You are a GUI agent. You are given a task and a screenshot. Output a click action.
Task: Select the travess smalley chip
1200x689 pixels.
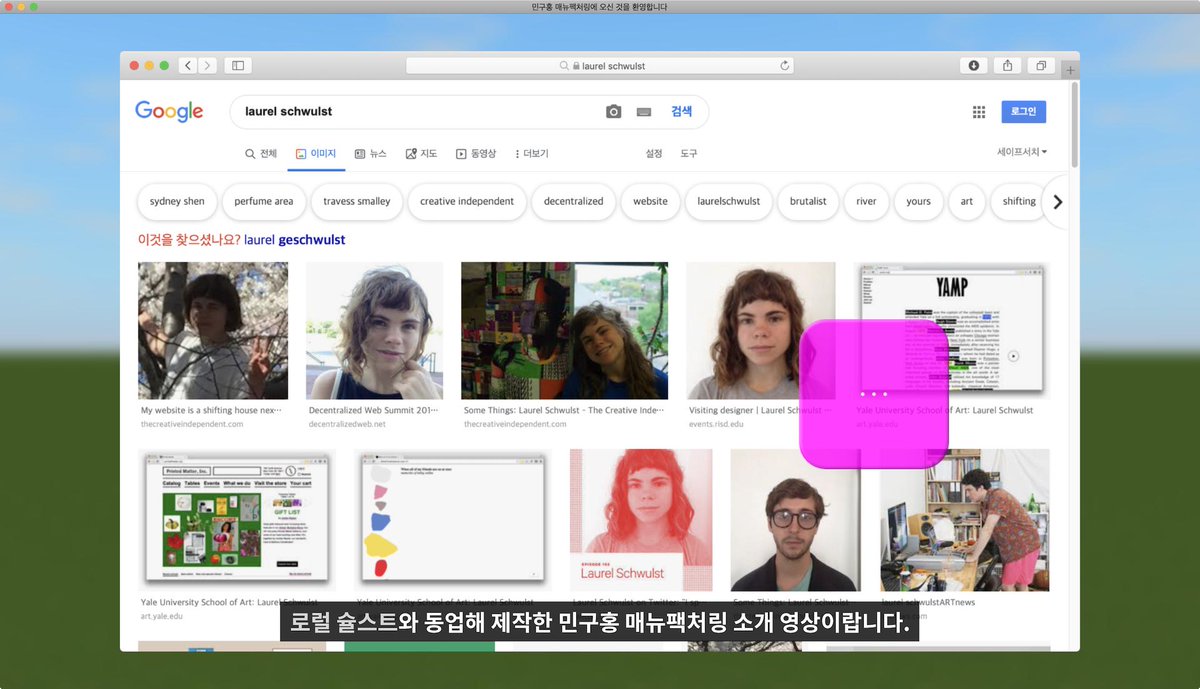point(357,201)
